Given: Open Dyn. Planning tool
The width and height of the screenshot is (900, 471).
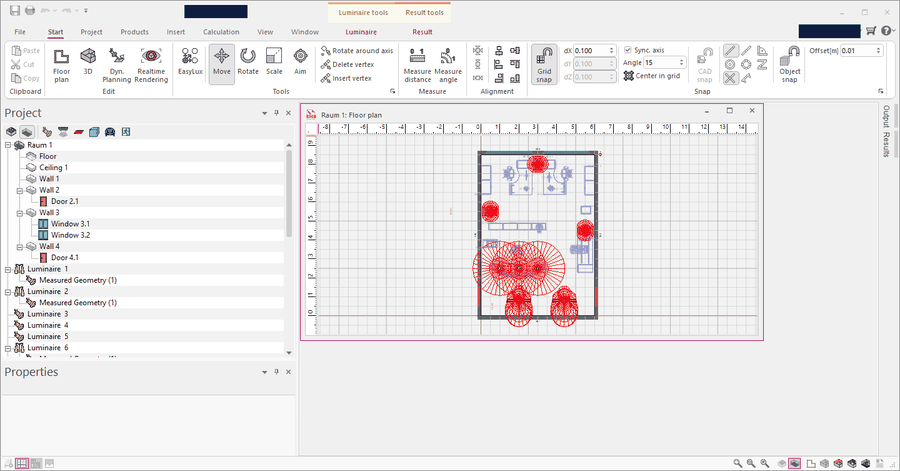Looking at the screenshot, I should pos(117,65).
